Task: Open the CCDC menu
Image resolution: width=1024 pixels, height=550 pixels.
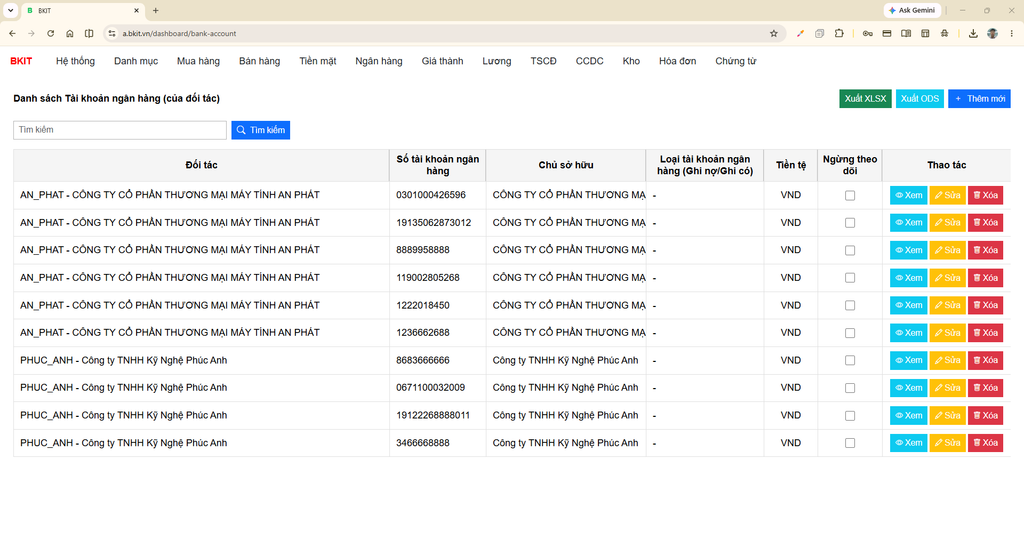Action: (590, 61)
